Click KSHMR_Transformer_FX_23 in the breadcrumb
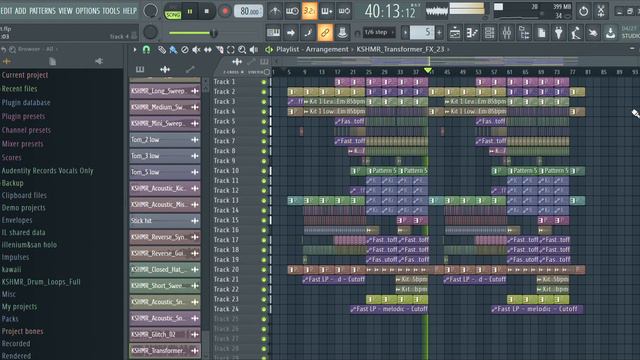 pyautogui.click(x=400, y=49)
